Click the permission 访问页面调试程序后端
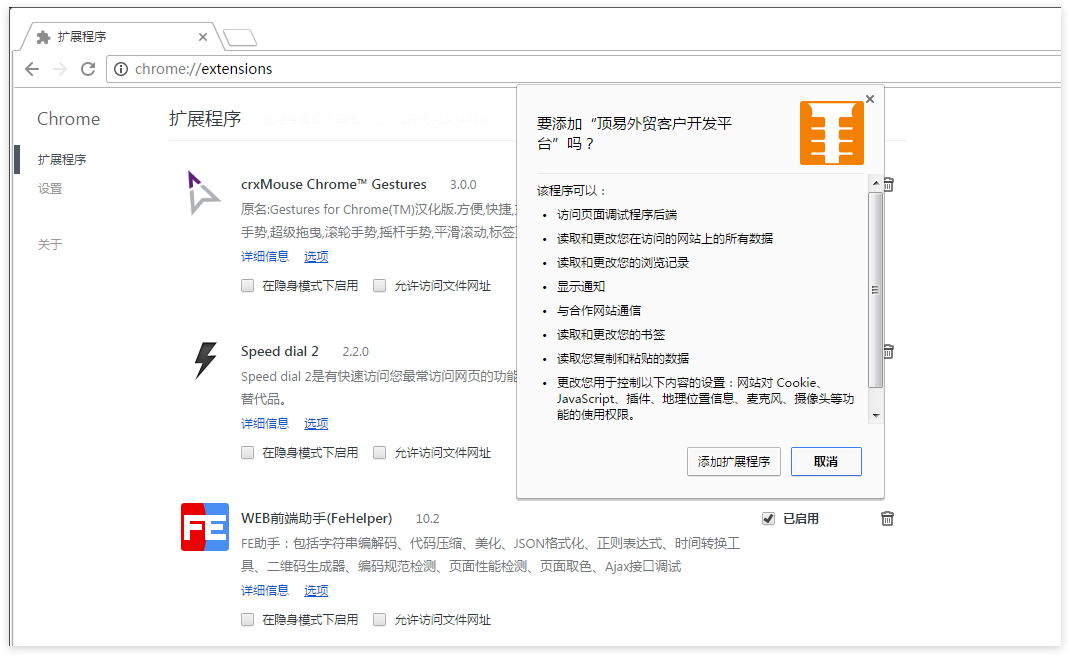The image size is (1070, 657). tap(617, 215)
